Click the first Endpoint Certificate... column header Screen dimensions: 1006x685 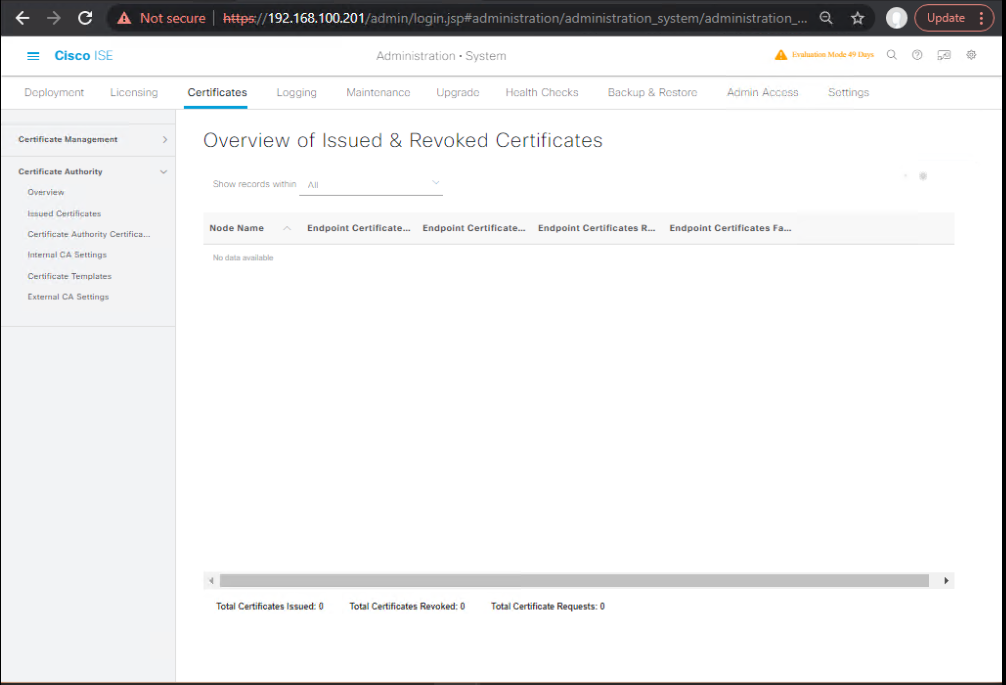click(359, 228)
